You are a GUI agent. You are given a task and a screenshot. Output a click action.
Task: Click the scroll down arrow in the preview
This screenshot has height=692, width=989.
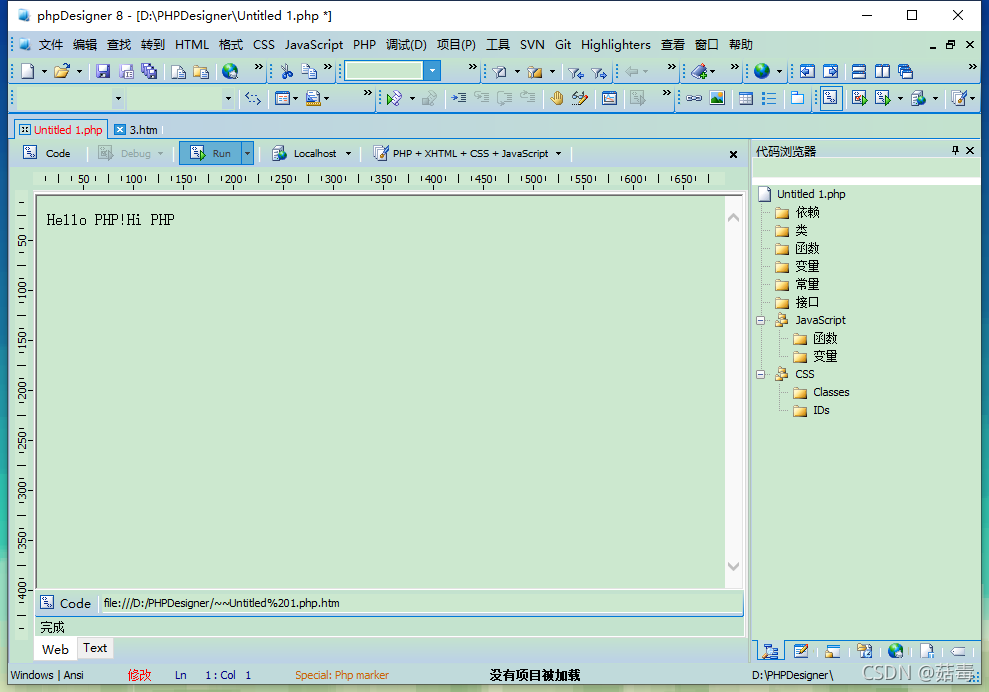(733, 566)
